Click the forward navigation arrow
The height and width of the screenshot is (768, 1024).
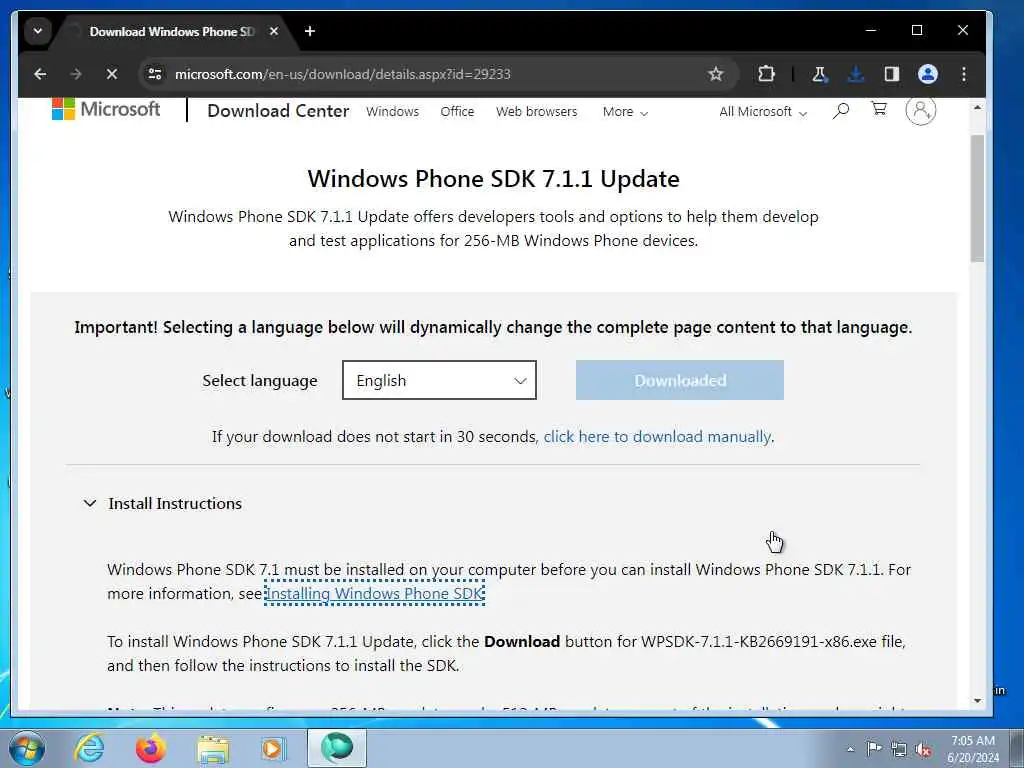pos(76,74)
